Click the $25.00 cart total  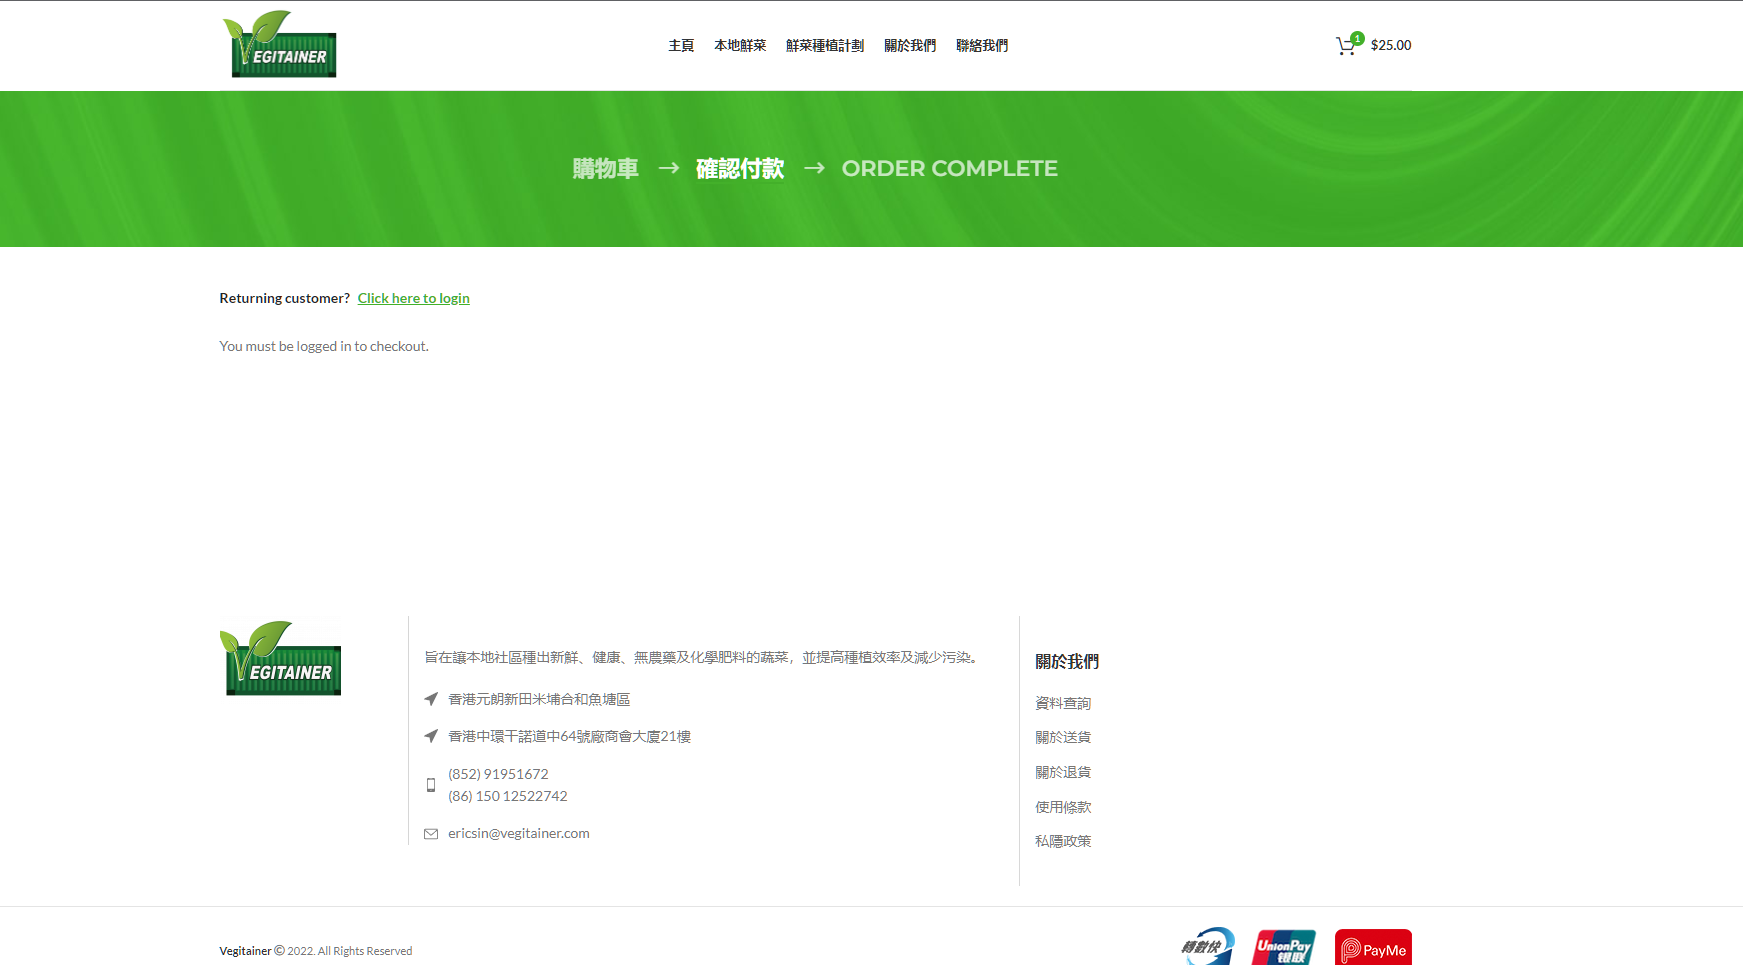pos(1391,45)
